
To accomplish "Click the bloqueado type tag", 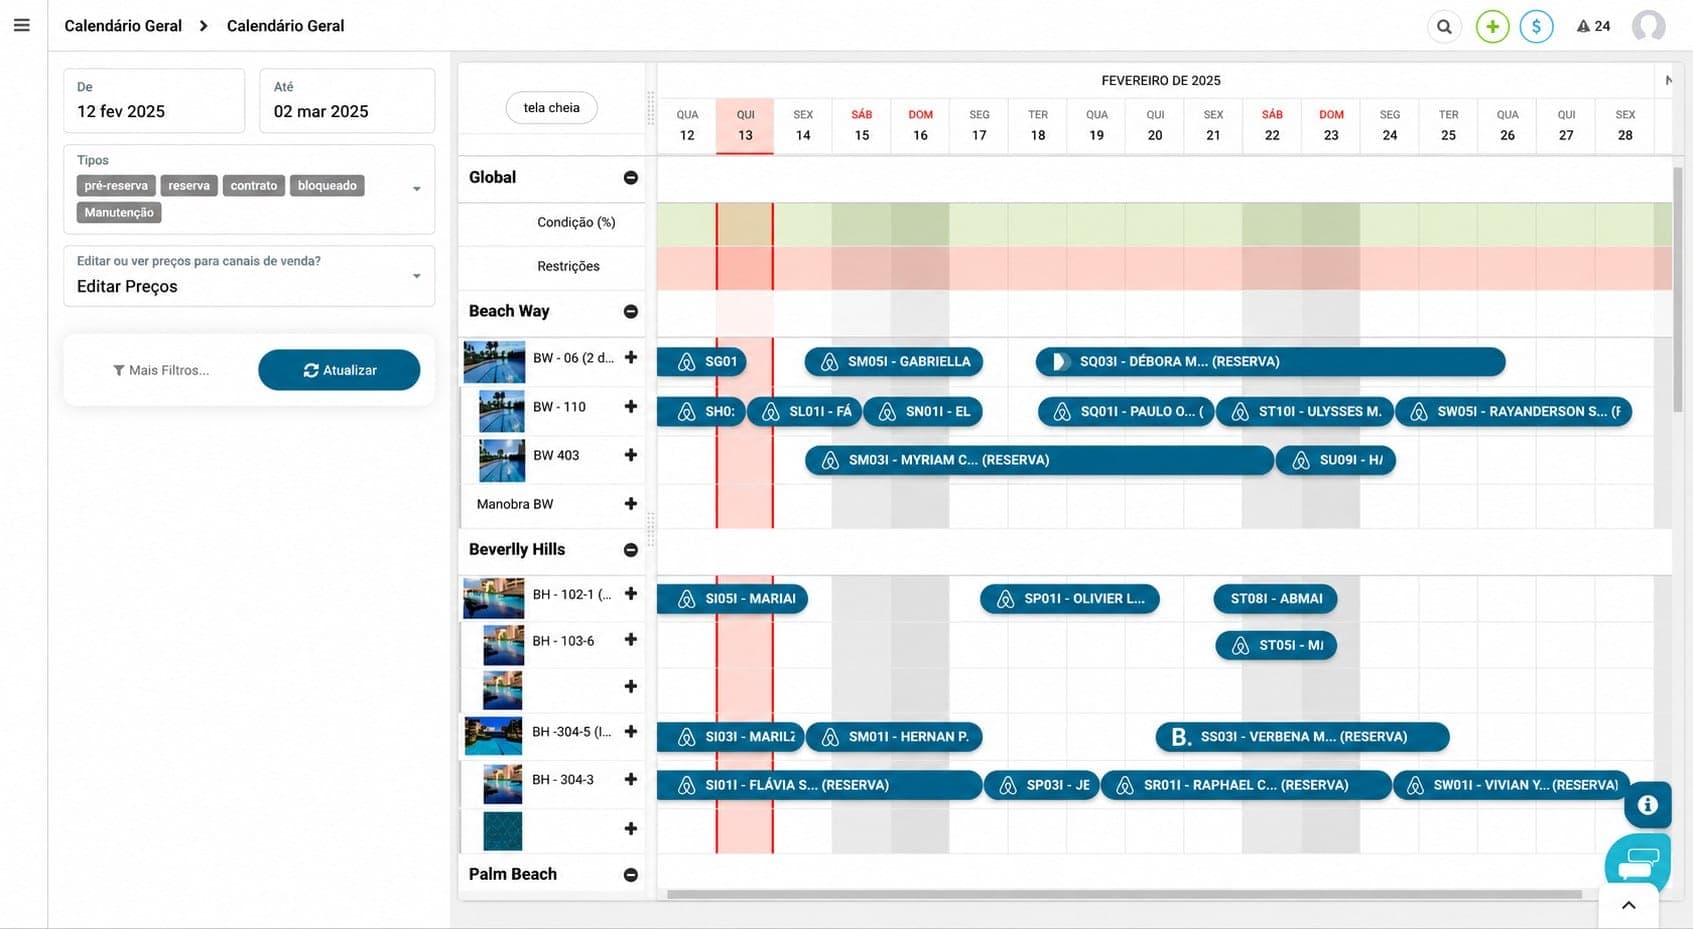I will click(x=327, y=185).
